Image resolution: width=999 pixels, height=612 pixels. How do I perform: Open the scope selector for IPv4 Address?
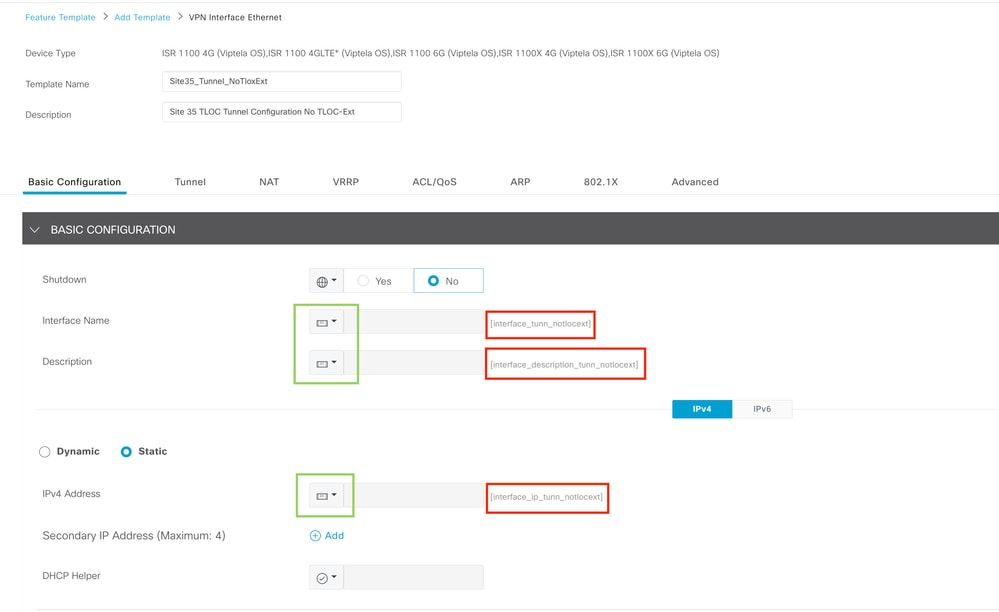[x=325, y=494]
